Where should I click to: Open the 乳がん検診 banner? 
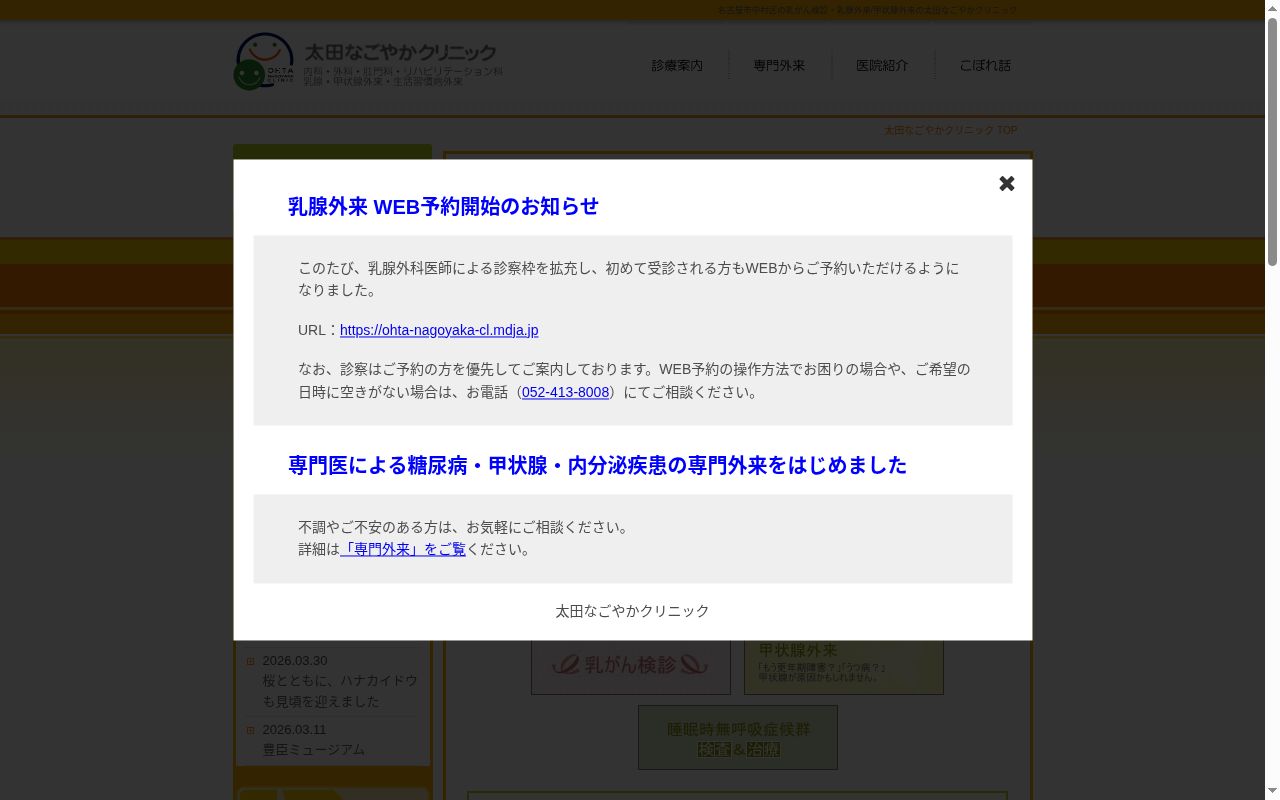pos(631,665)
